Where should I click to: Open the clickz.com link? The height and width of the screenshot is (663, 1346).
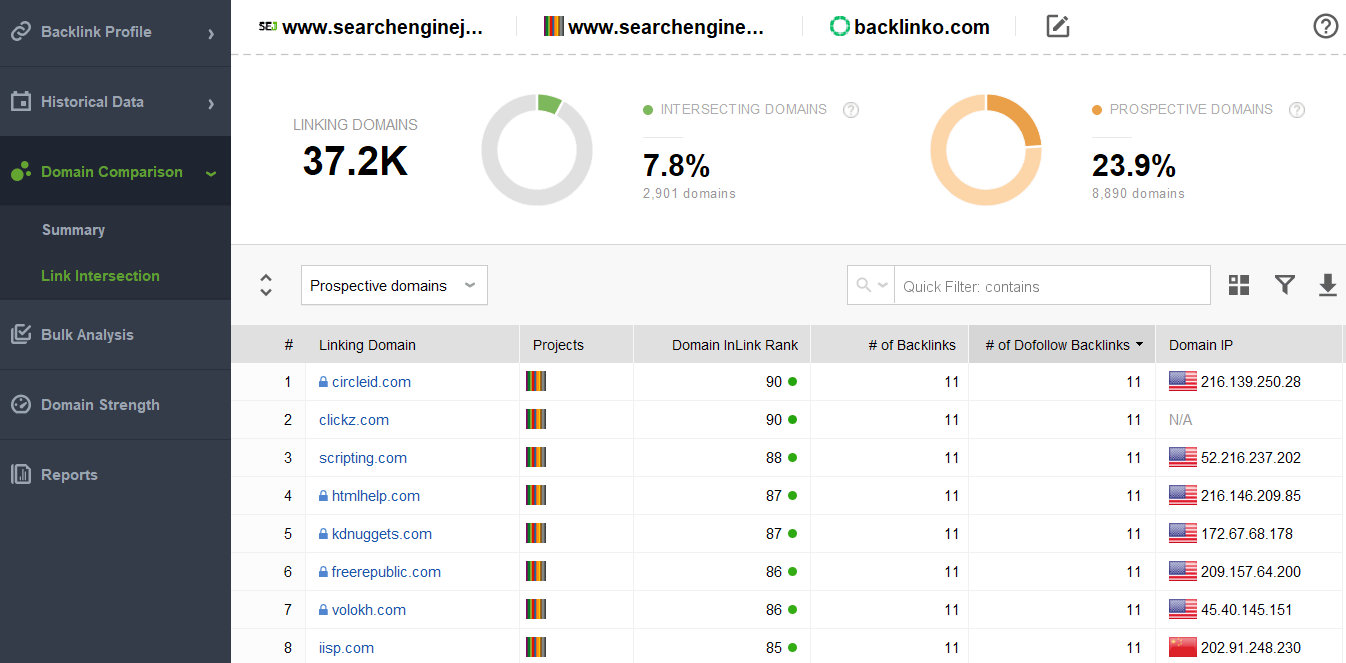[x=354, y=420]
